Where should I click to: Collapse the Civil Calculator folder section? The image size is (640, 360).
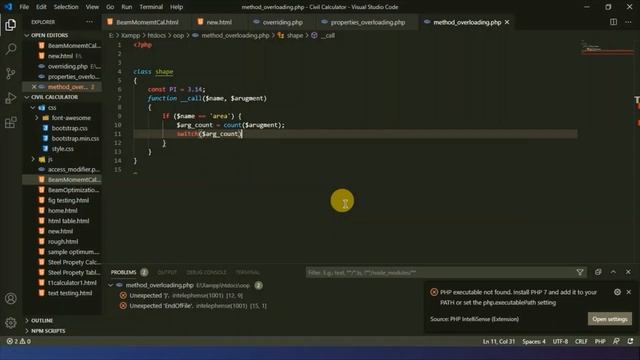tap(27, 97)
